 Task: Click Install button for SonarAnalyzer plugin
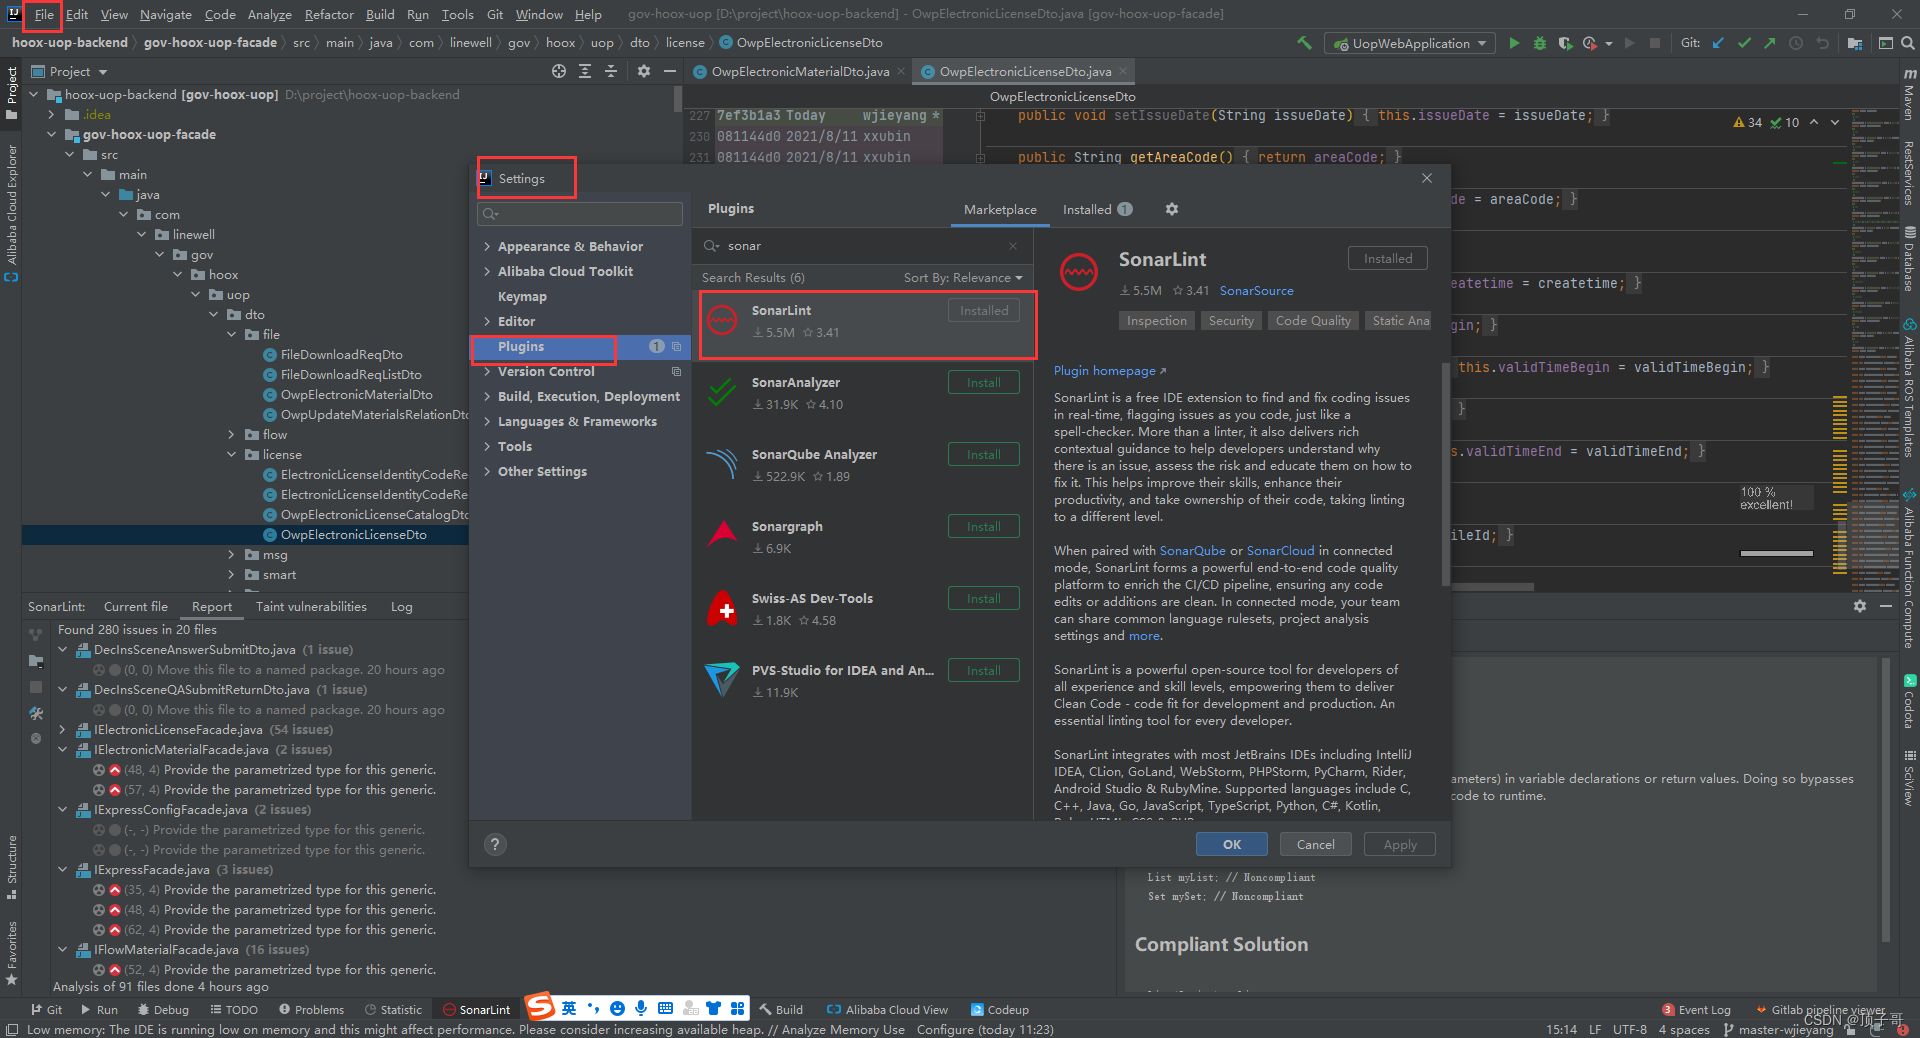984,382
